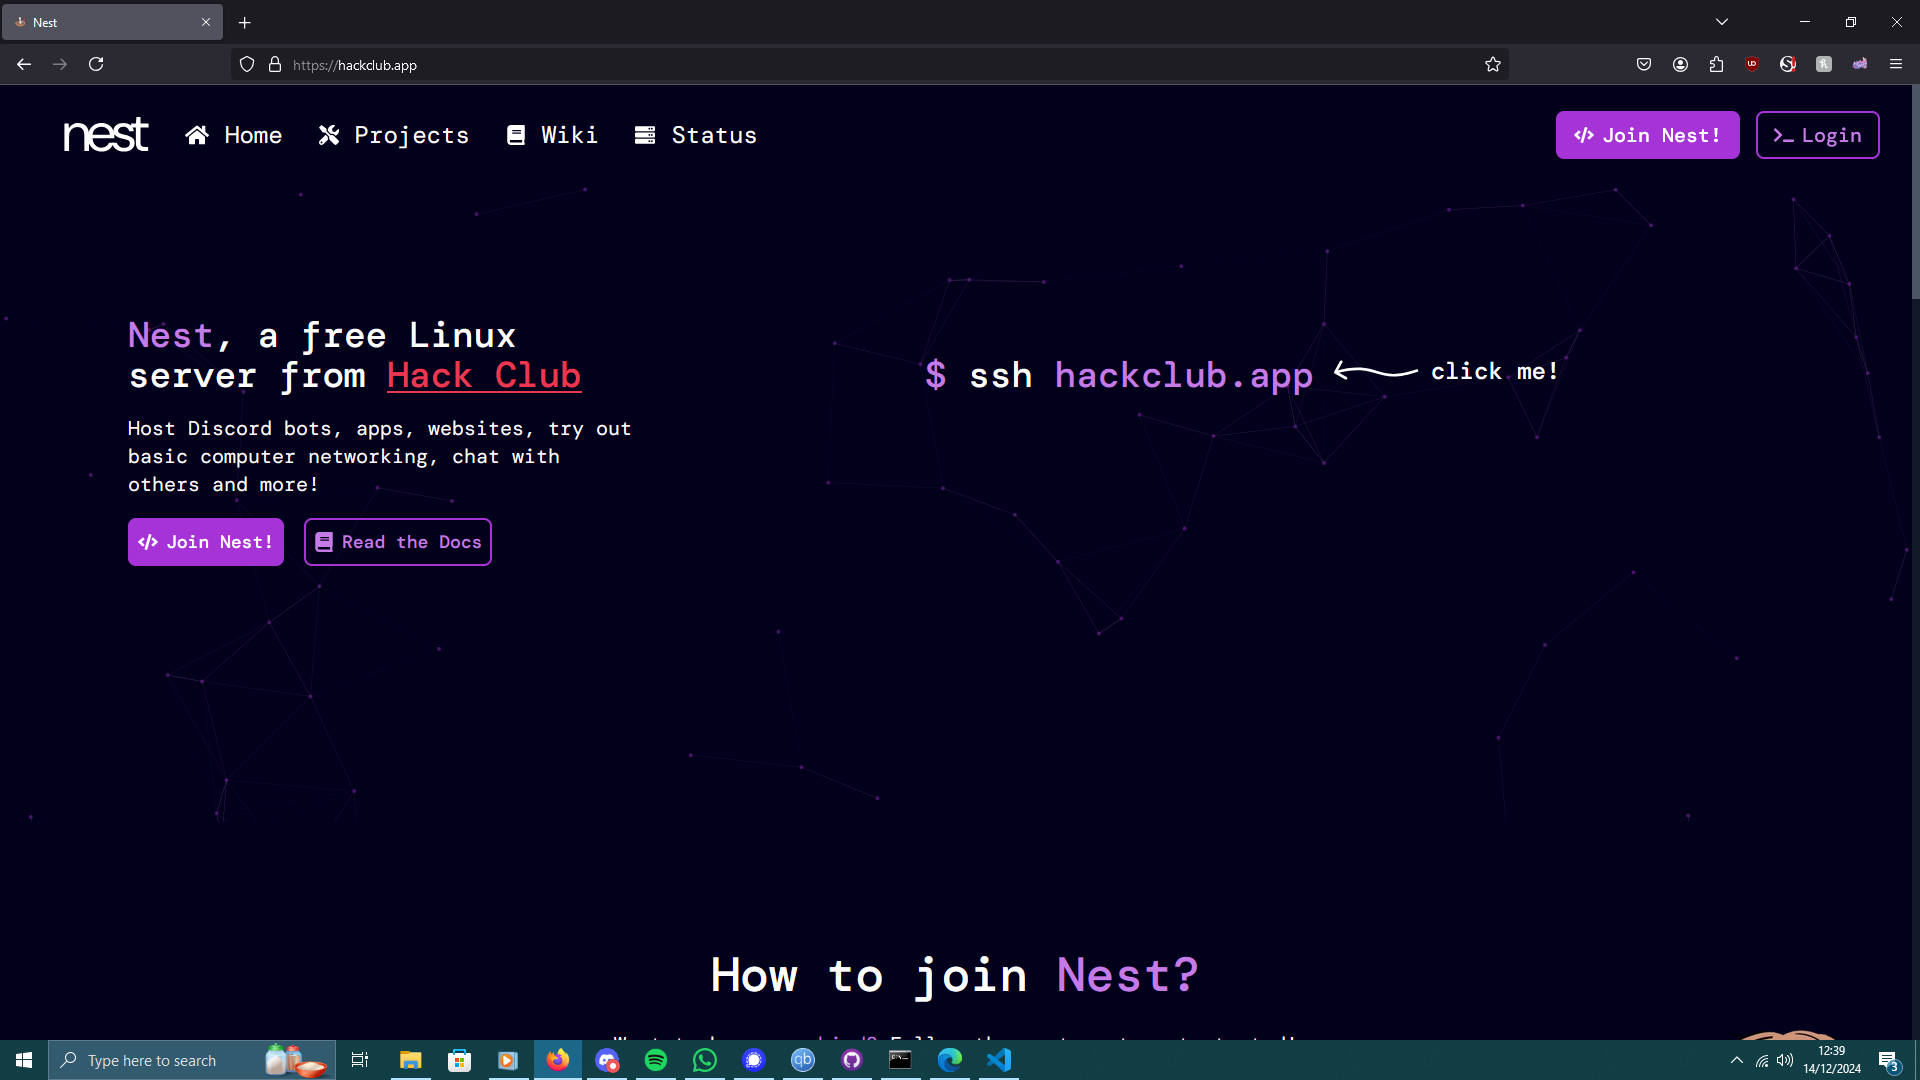This screenshot has width=1920, height=1080.
Task: Open Firefox application menu
Action: 1896,65
